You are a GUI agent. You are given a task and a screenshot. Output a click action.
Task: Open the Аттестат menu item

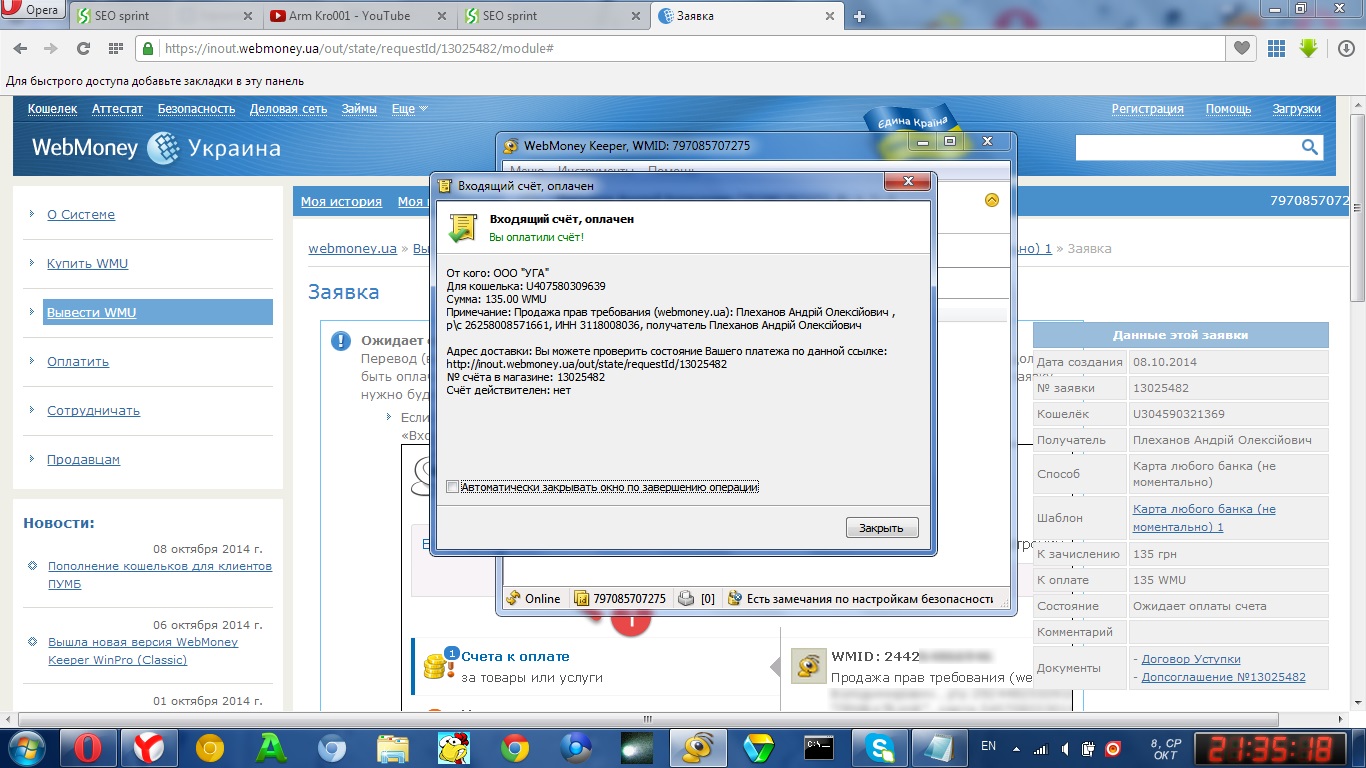coord(117,109)
